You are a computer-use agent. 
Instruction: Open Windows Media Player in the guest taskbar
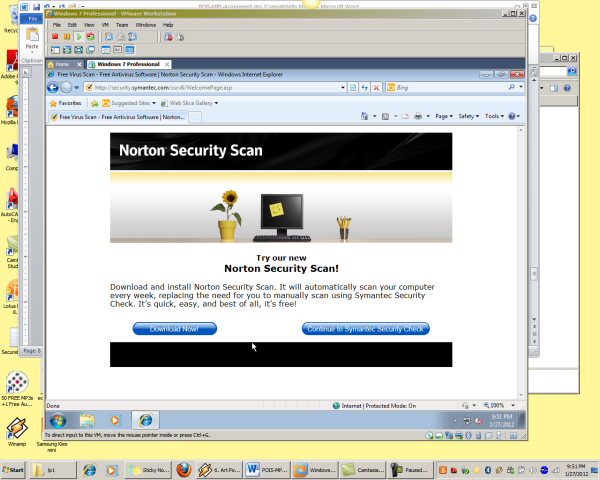coord(116,420)
